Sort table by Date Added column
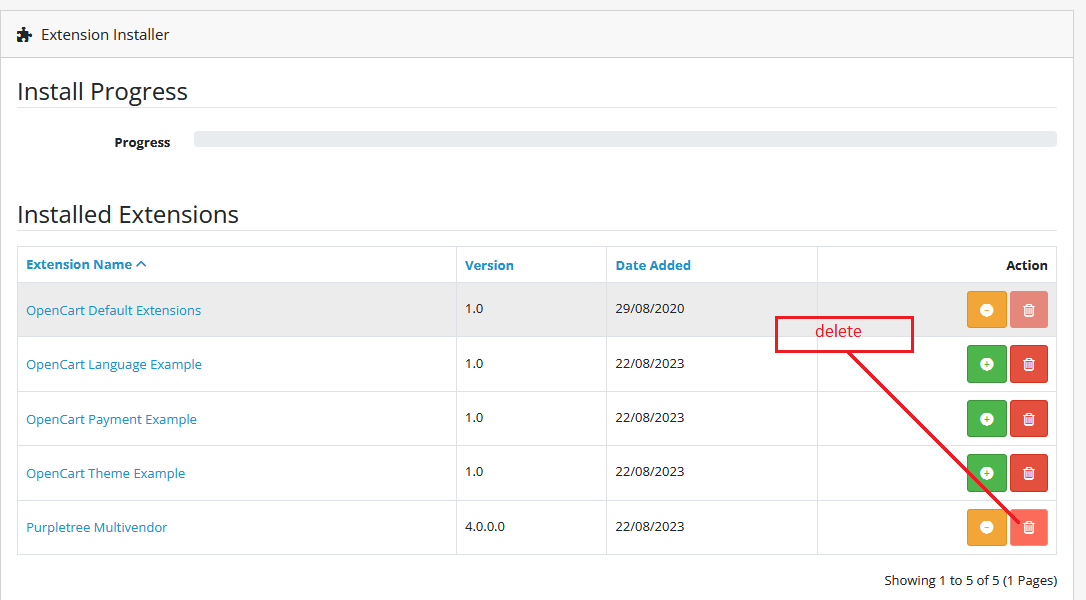 [653, 265]
